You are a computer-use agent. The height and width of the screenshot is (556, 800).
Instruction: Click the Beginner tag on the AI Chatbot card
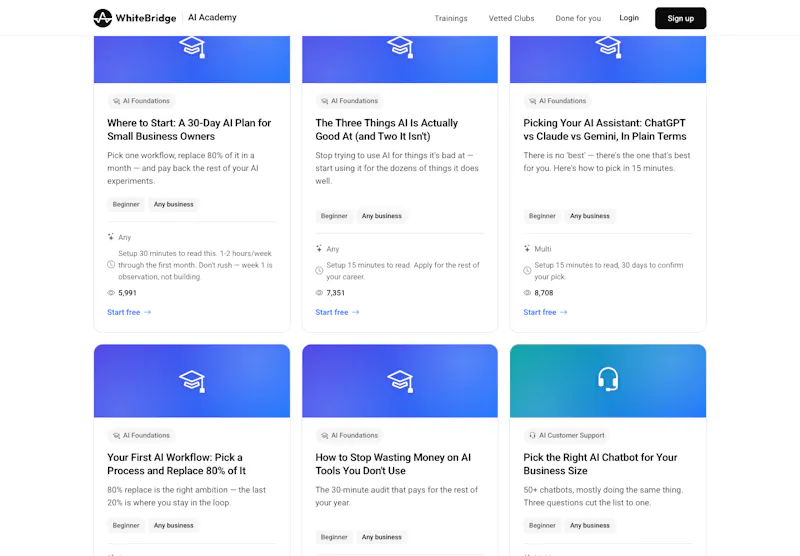click(x=542, y=525)
